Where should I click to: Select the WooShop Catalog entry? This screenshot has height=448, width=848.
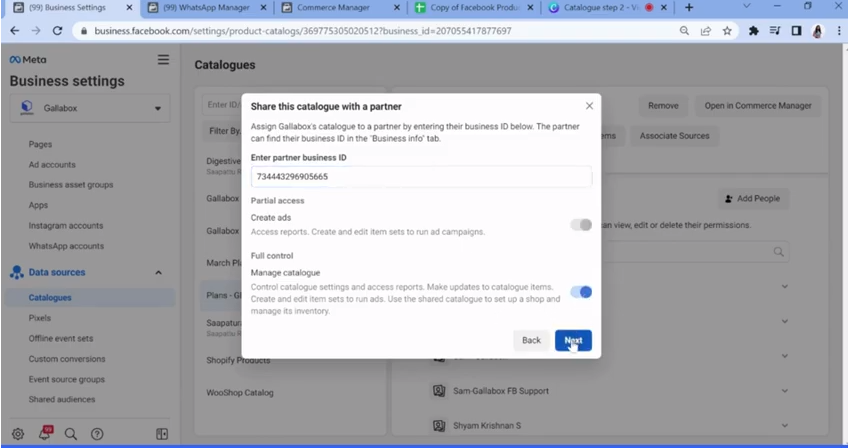click(240, 393)
